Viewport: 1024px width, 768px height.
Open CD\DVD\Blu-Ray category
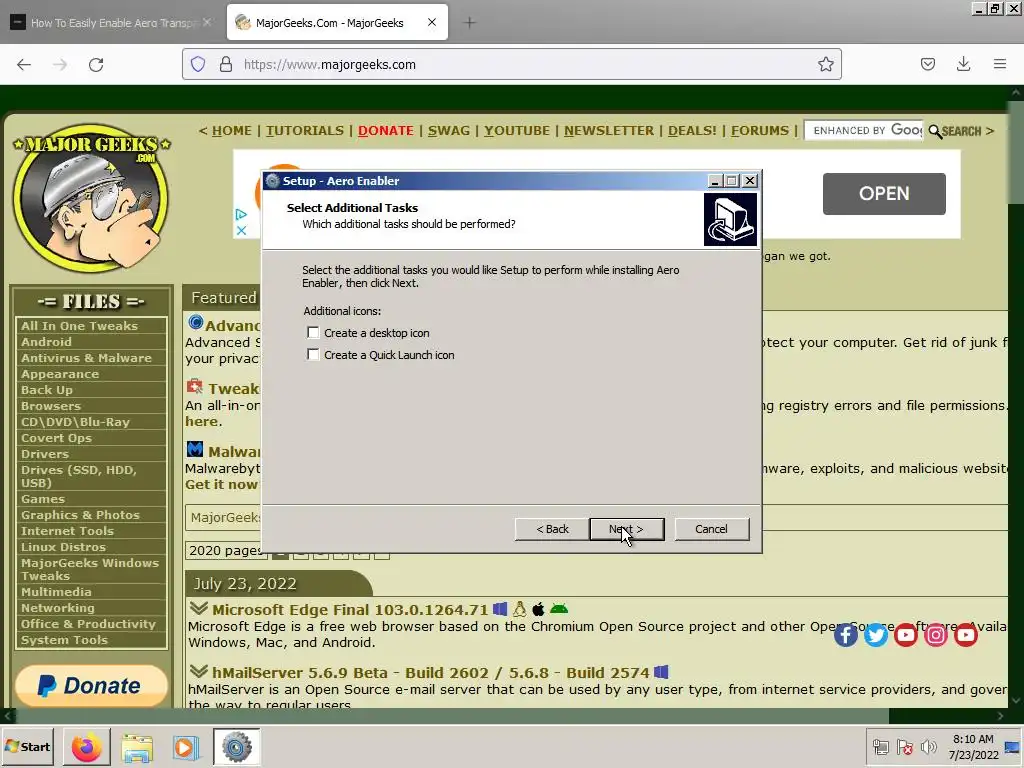coord(75,422)
